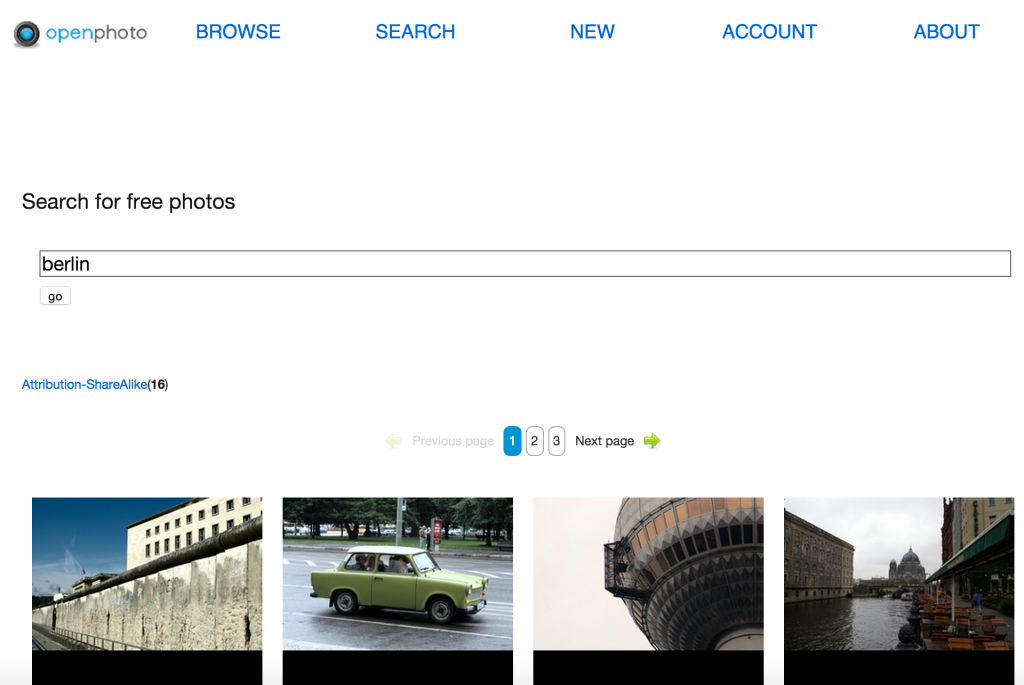
Task: Open the ACCOUNT menu item
Action: click(x=769, y=31)
